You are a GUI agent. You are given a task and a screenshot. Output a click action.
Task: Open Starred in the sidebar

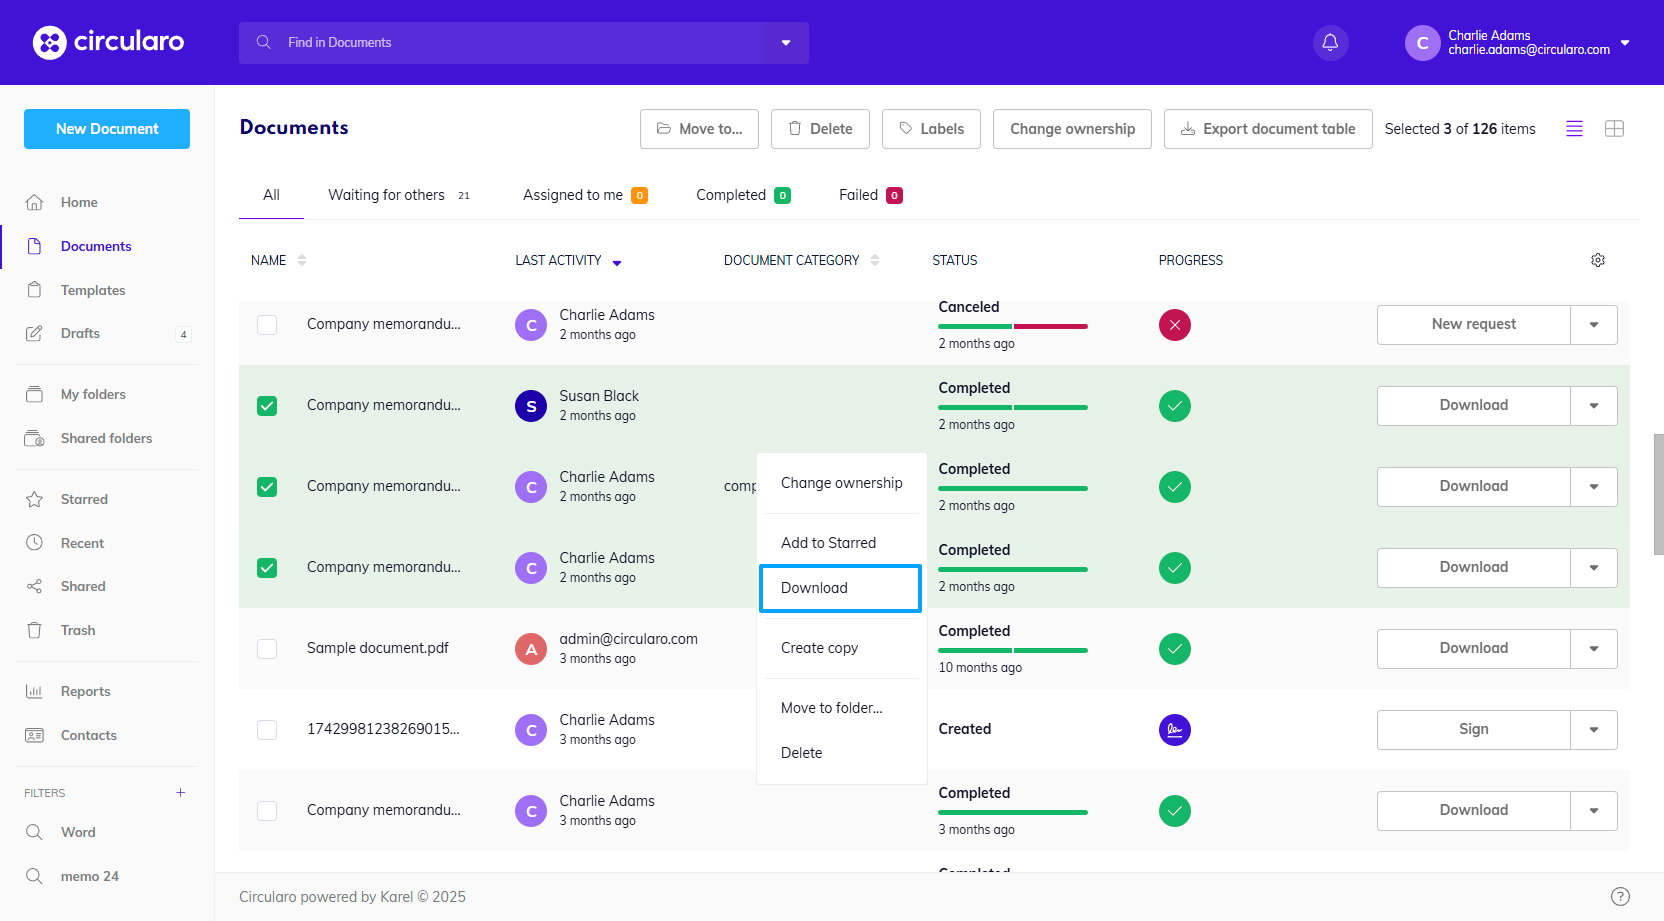point(84,499)
